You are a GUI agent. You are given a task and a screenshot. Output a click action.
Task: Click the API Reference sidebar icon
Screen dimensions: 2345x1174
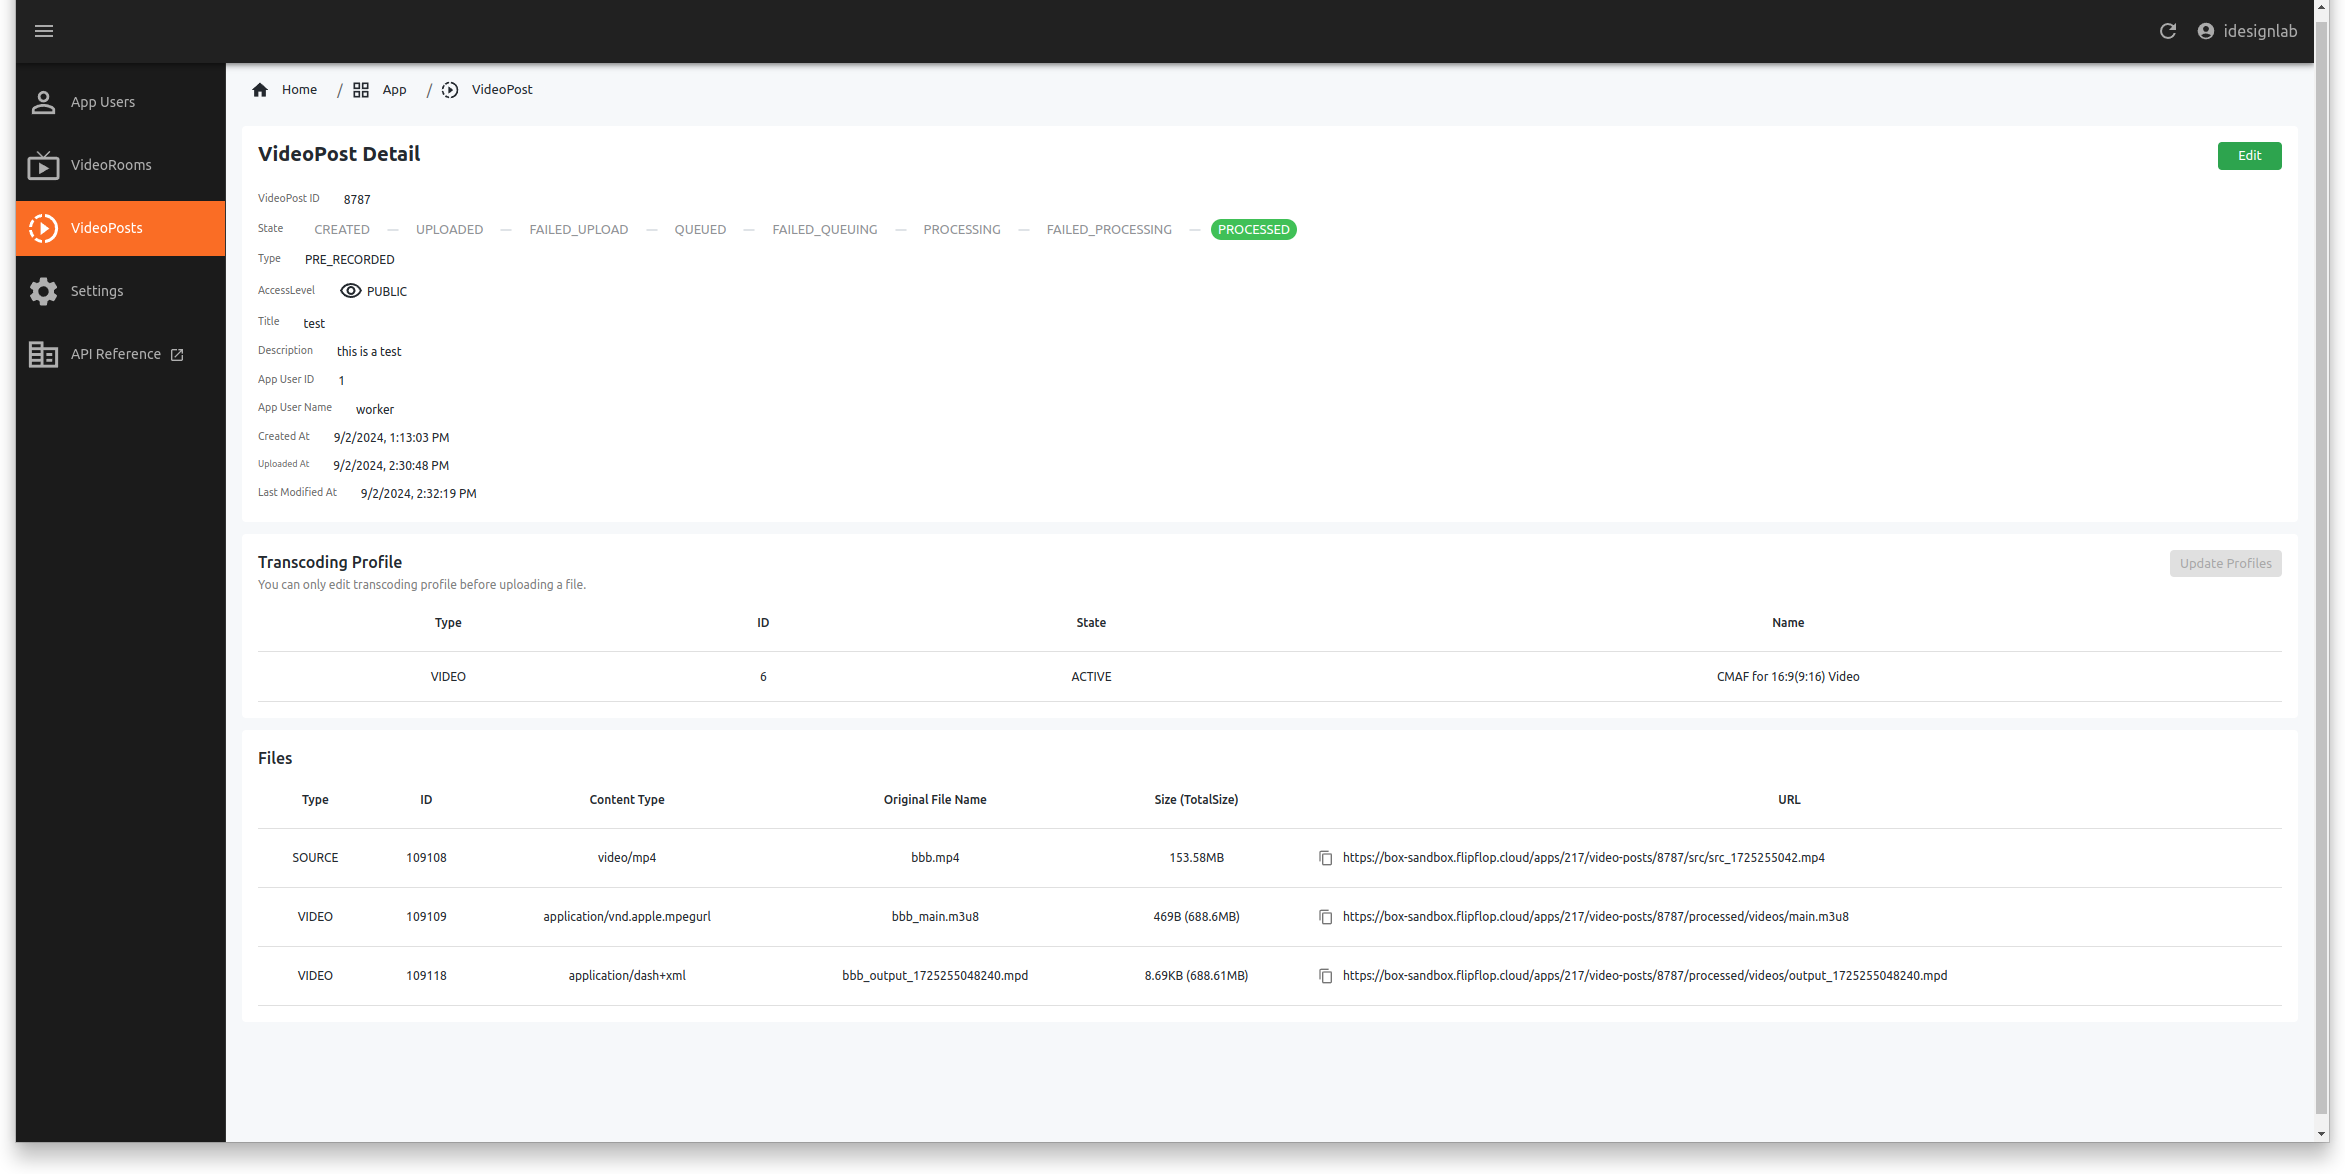tap(43, 353)
